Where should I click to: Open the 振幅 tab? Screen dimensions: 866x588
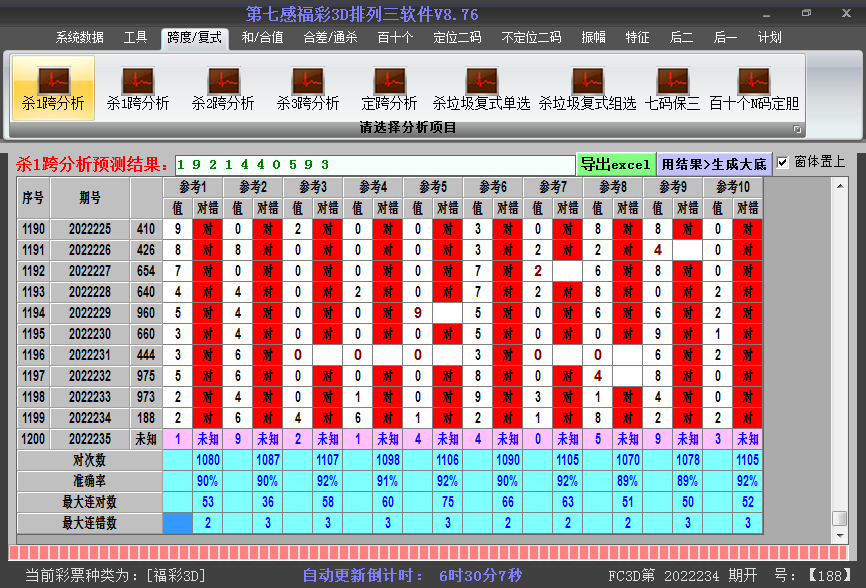[x=594, y=38]
